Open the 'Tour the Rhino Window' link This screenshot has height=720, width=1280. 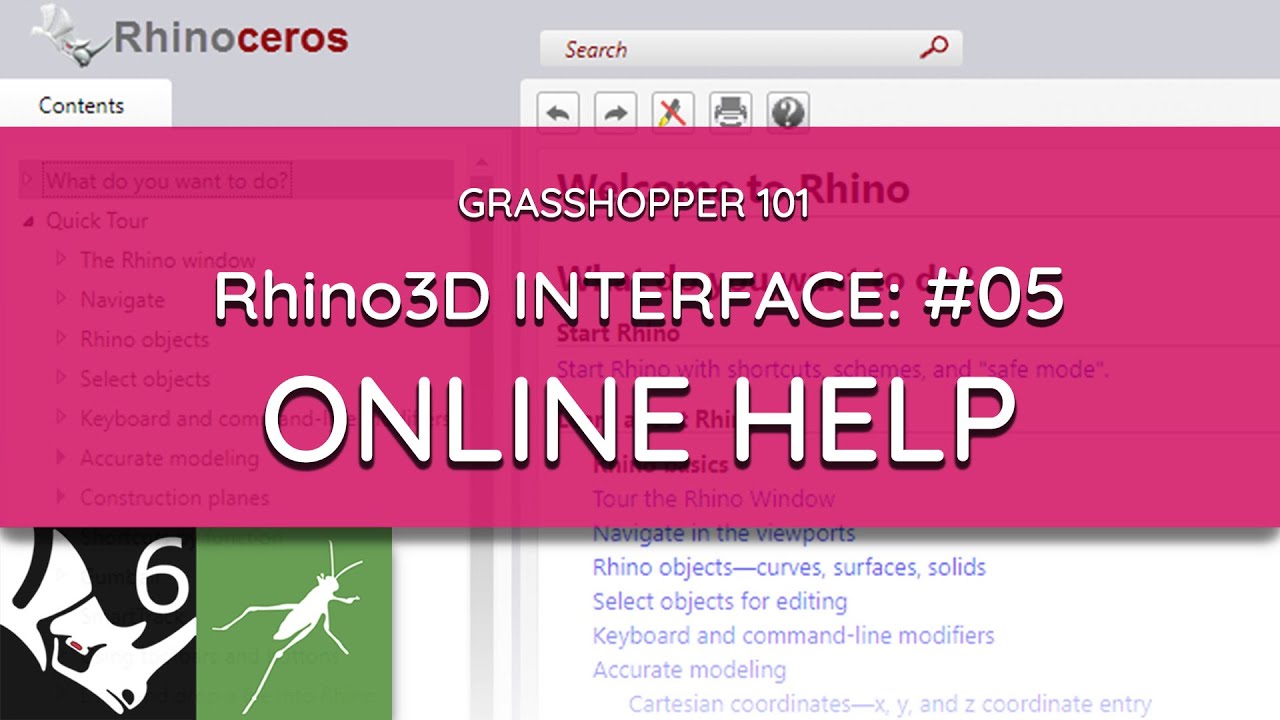tap(714, 498)
